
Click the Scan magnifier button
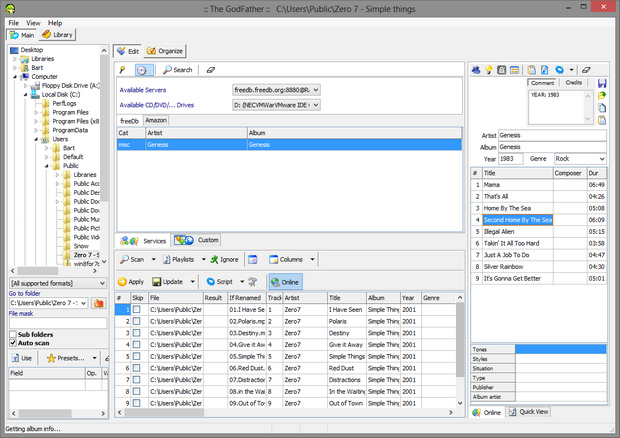click(x=132, y=260)
